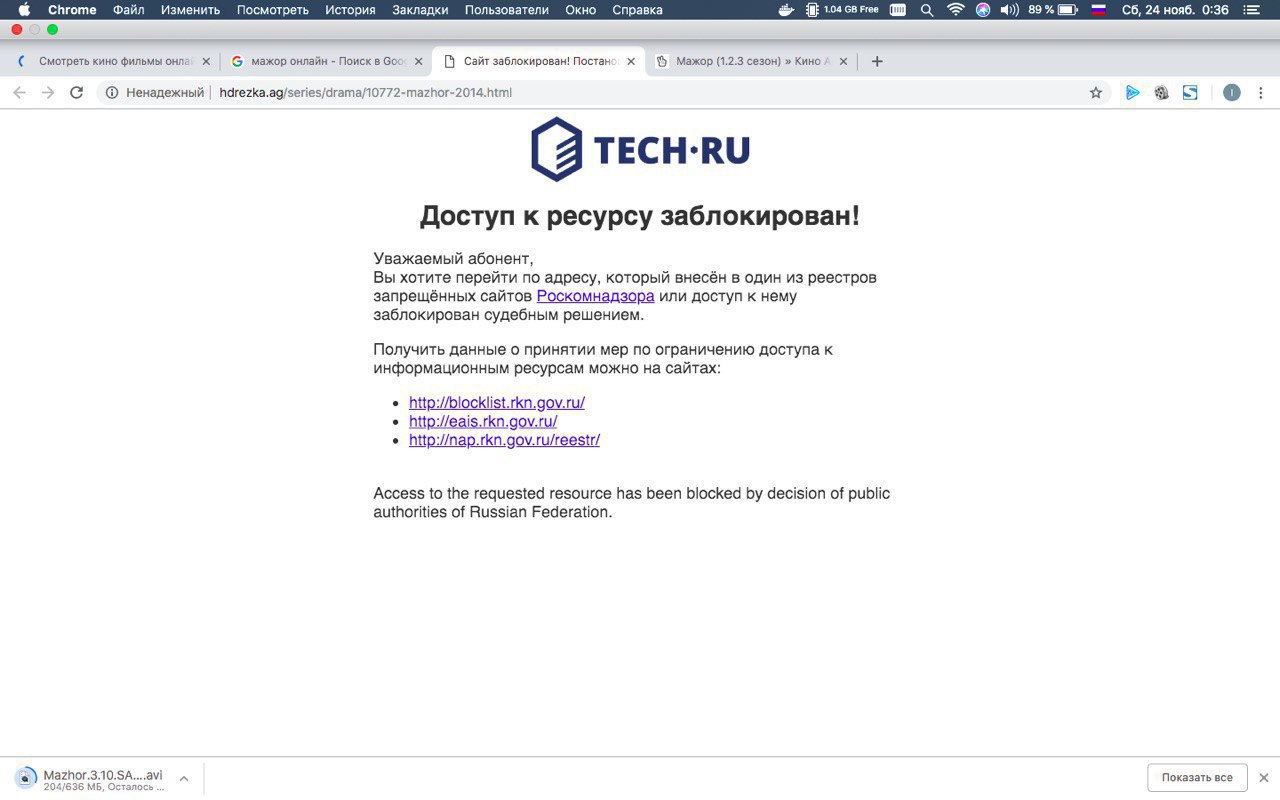
Task: Open the 'Справка' menu
Action: click(x=637, y=10)
